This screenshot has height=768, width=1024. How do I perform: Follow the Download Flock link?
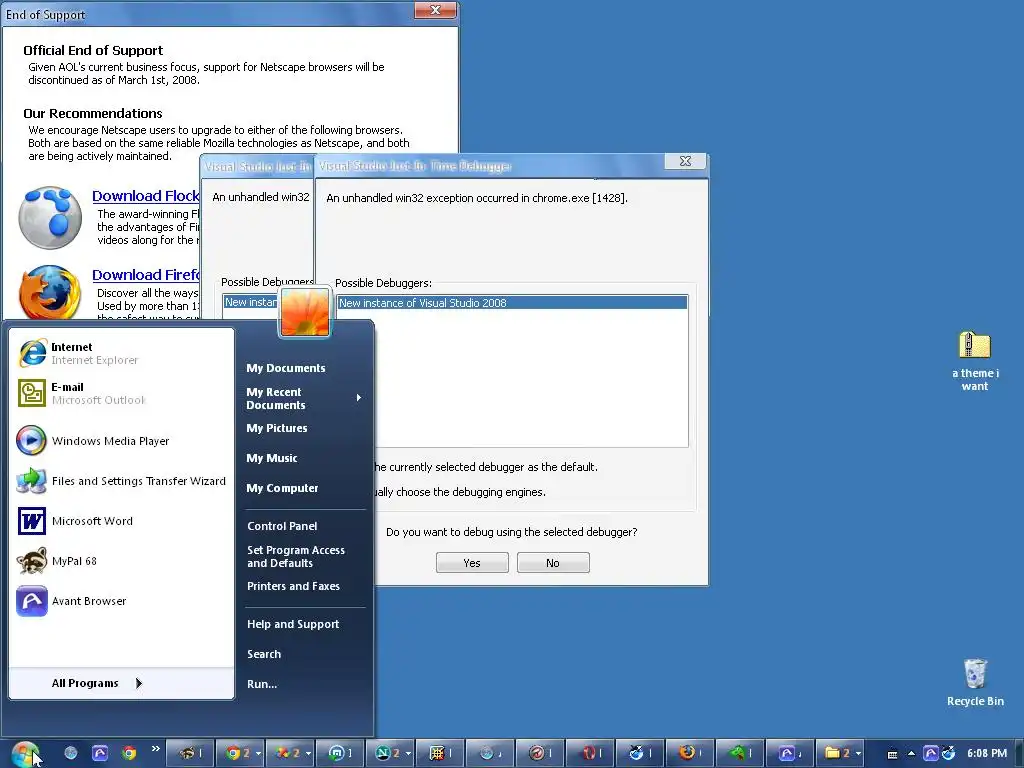[x=146, y=196]
